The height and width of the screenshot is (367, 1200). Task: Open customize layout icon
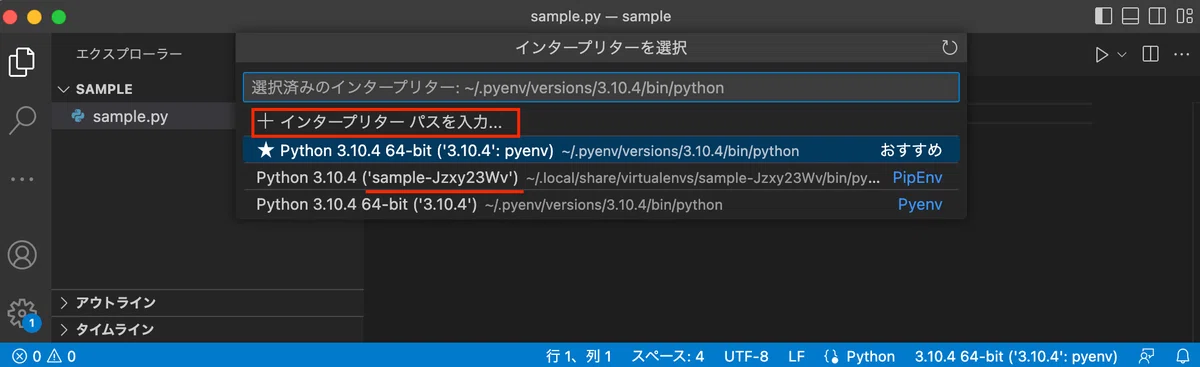[x=1185, y=16]
